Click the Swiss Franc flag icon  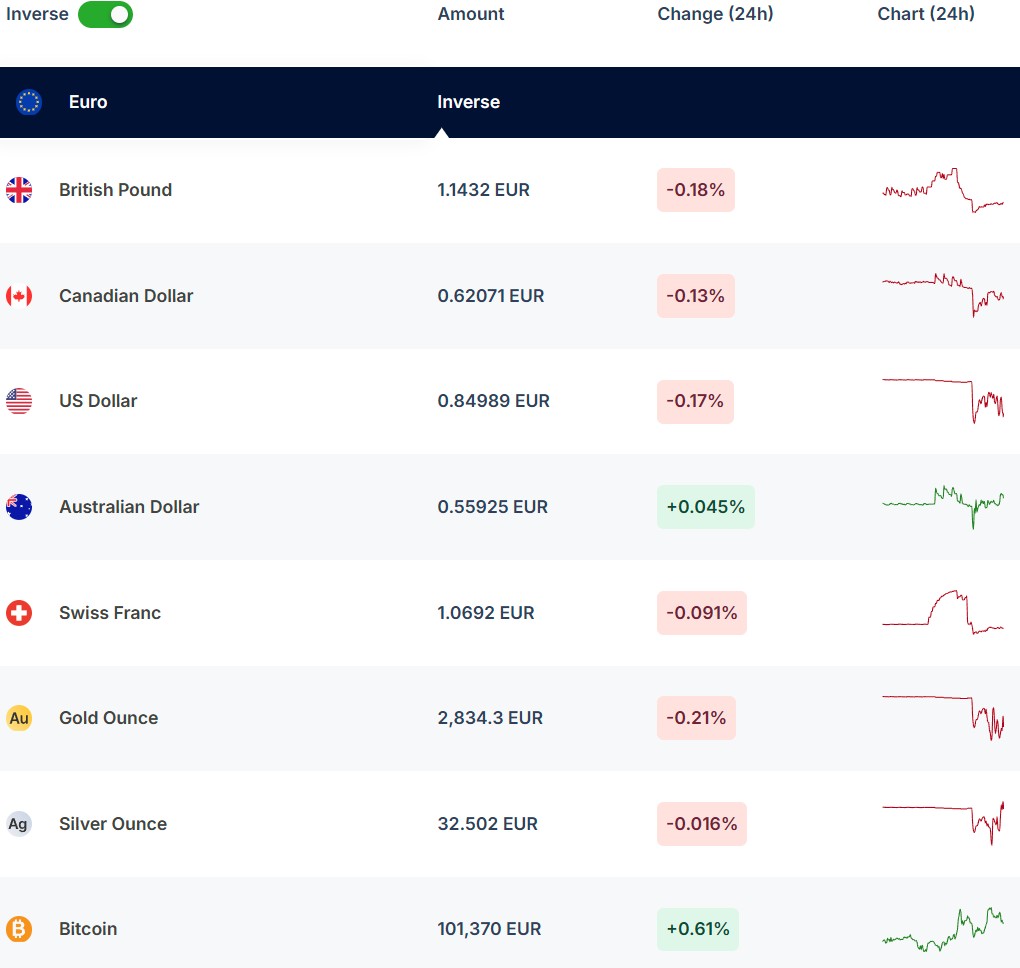point(19,613)
